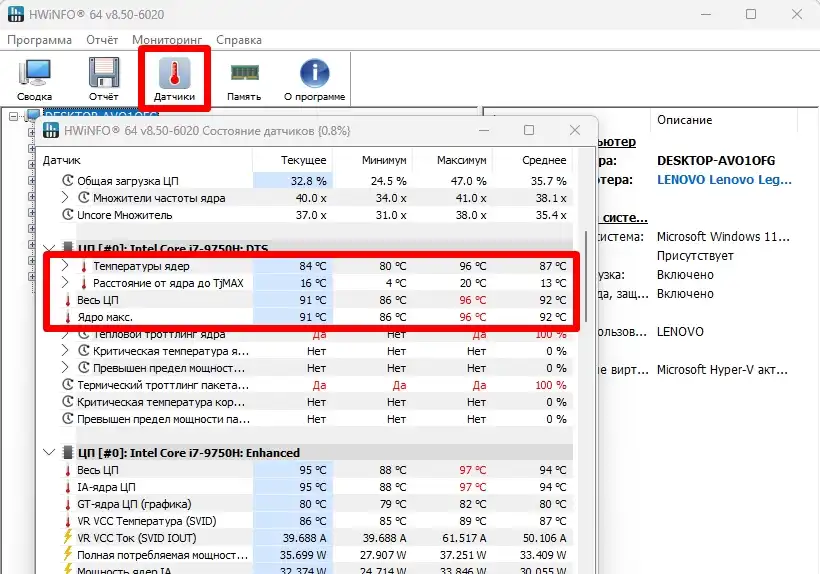Click the clock icon of Uncore Множитель
This screenshot has width=820, height=574.
[67, 214]
